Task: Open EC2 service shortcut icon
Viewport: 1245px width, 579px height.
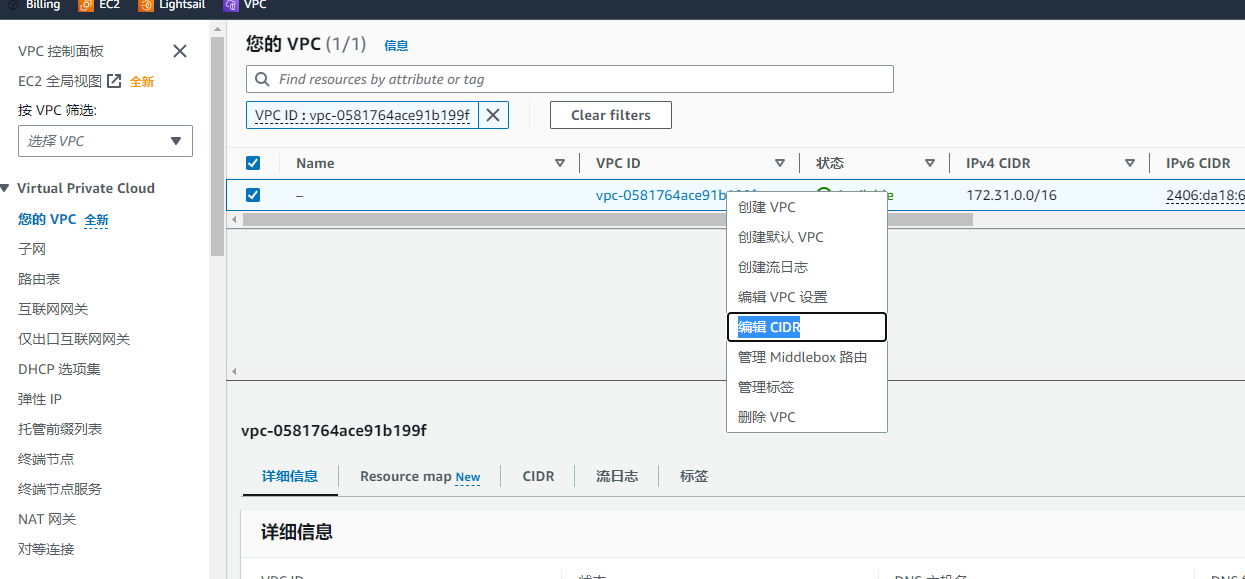Action: click(x=86, y=5)
